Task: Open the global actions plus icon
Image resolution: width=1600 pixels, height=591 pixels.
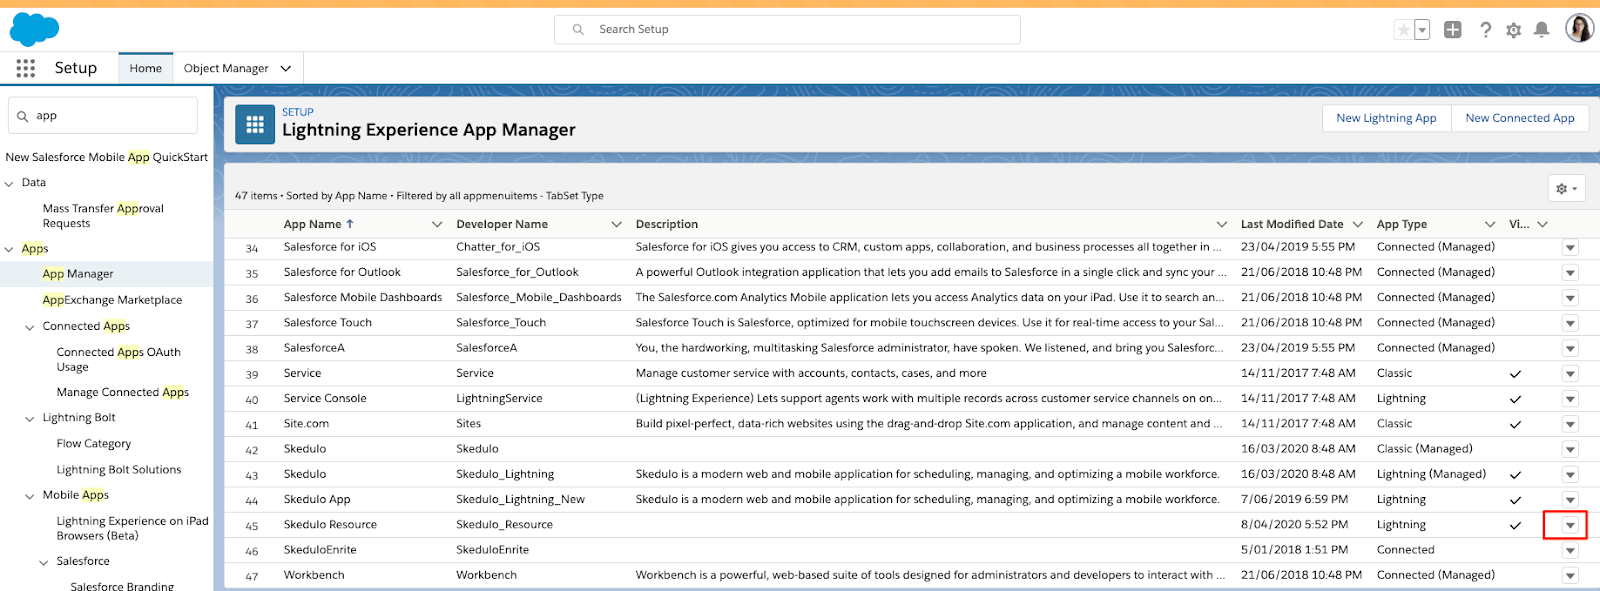Action: click(x=1453, y=30)
